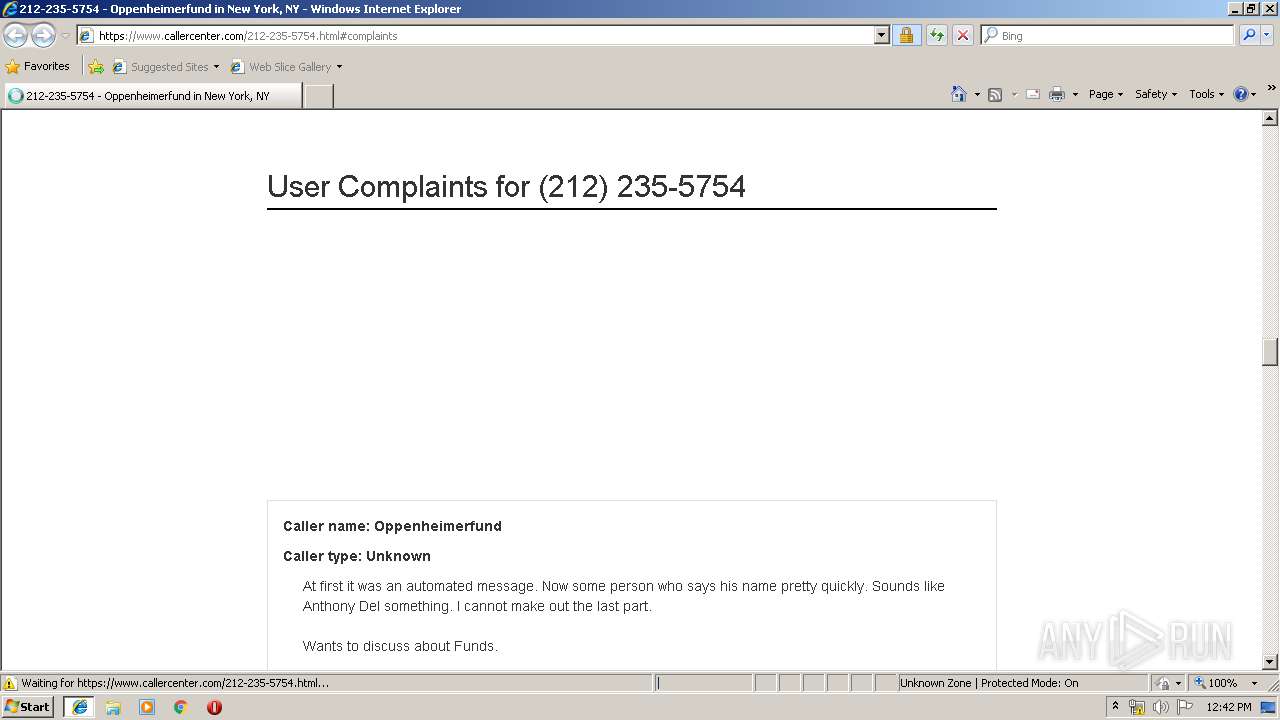Click the Caller name: Oppenheimerfund text
Image resolution: width=1280 pixels, height=720 pixels.
392,526
